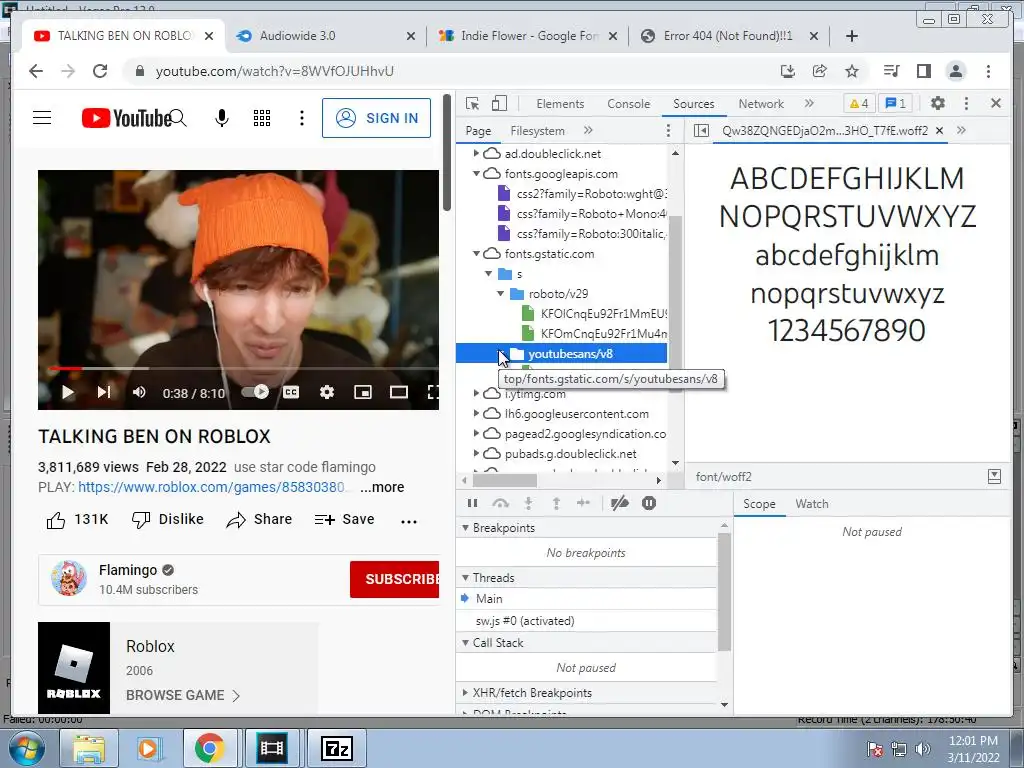1024x768 pixels.
Task: Click the SUBSCRIBE button
Action: pos(394,579)
